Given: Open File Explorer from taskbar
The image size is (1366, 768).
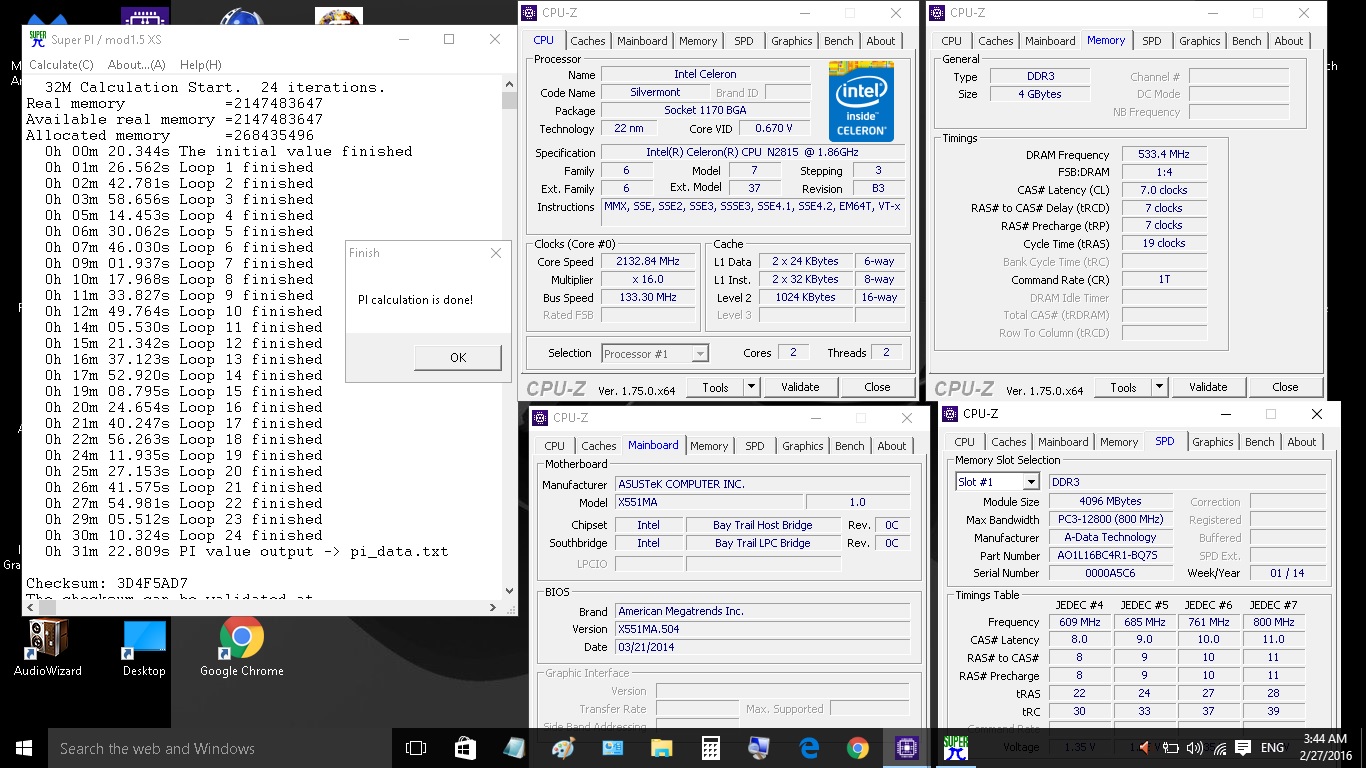Looking at the screenshot, I should click(x=661, y=748).
